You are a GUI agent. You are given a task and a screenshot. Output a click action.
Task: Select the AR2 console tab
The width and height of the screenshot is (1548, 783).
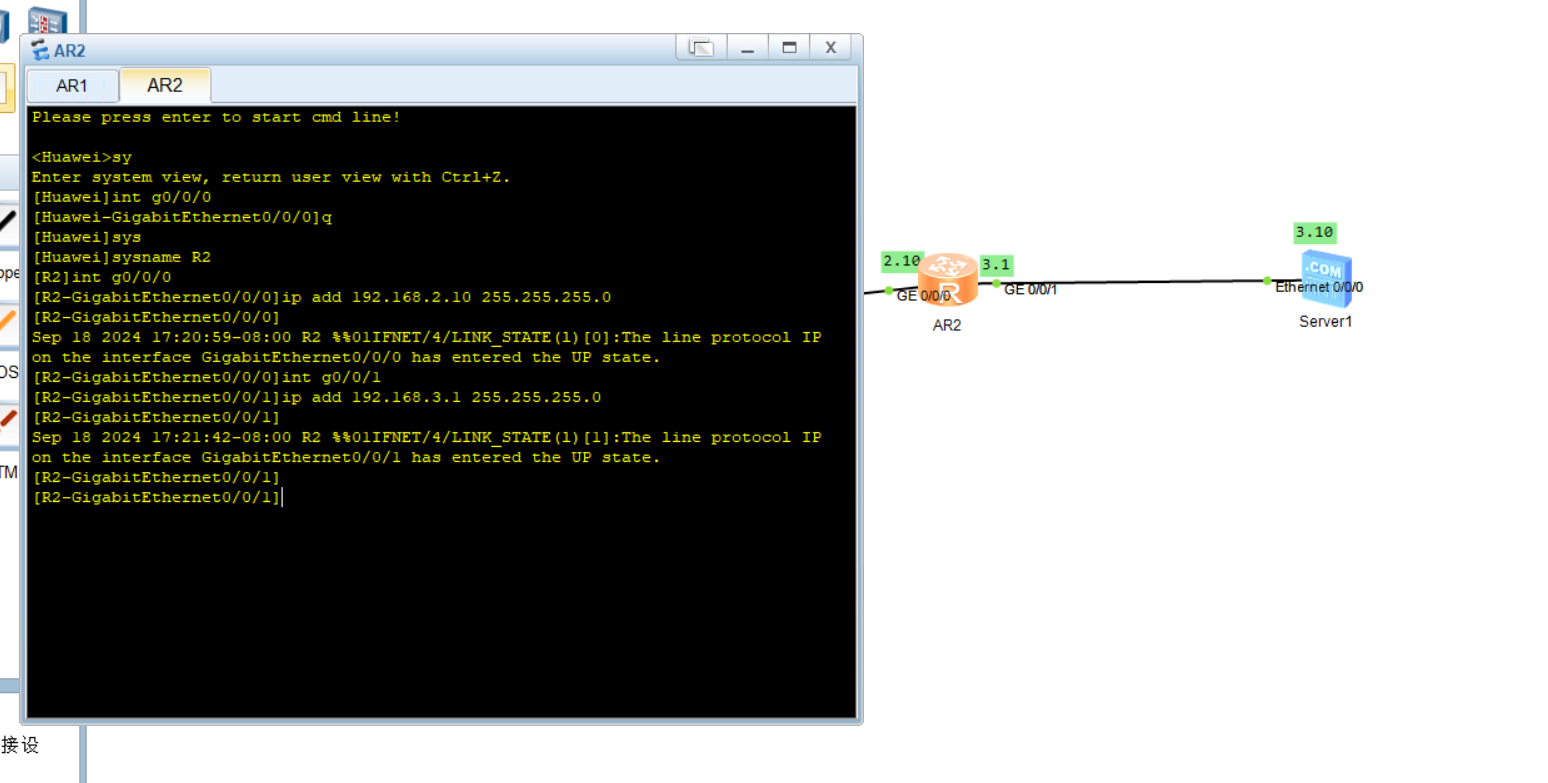coord(165,86)
